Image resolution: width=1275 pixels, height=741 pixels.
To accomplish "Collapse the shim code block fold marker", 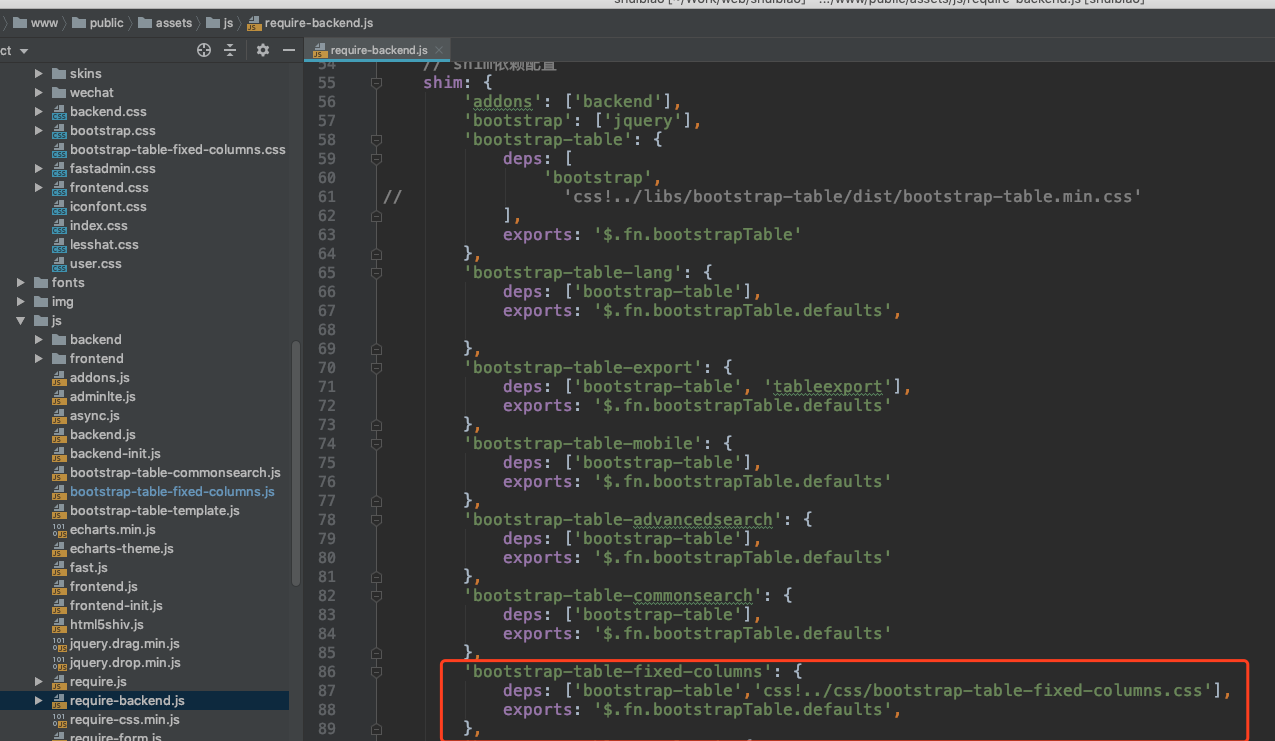I will (377, 83).
